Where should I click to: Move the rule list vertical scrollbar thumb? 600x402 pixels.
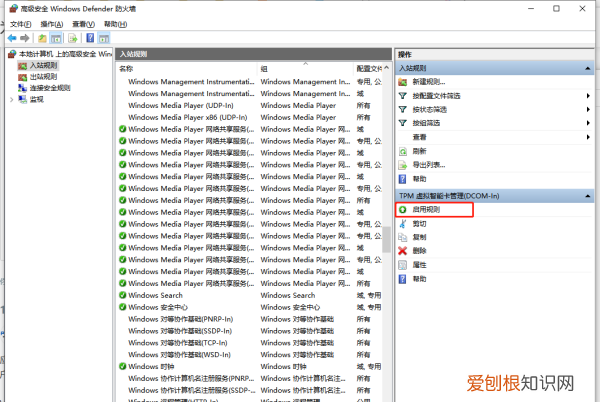click(x=386, y=239)
